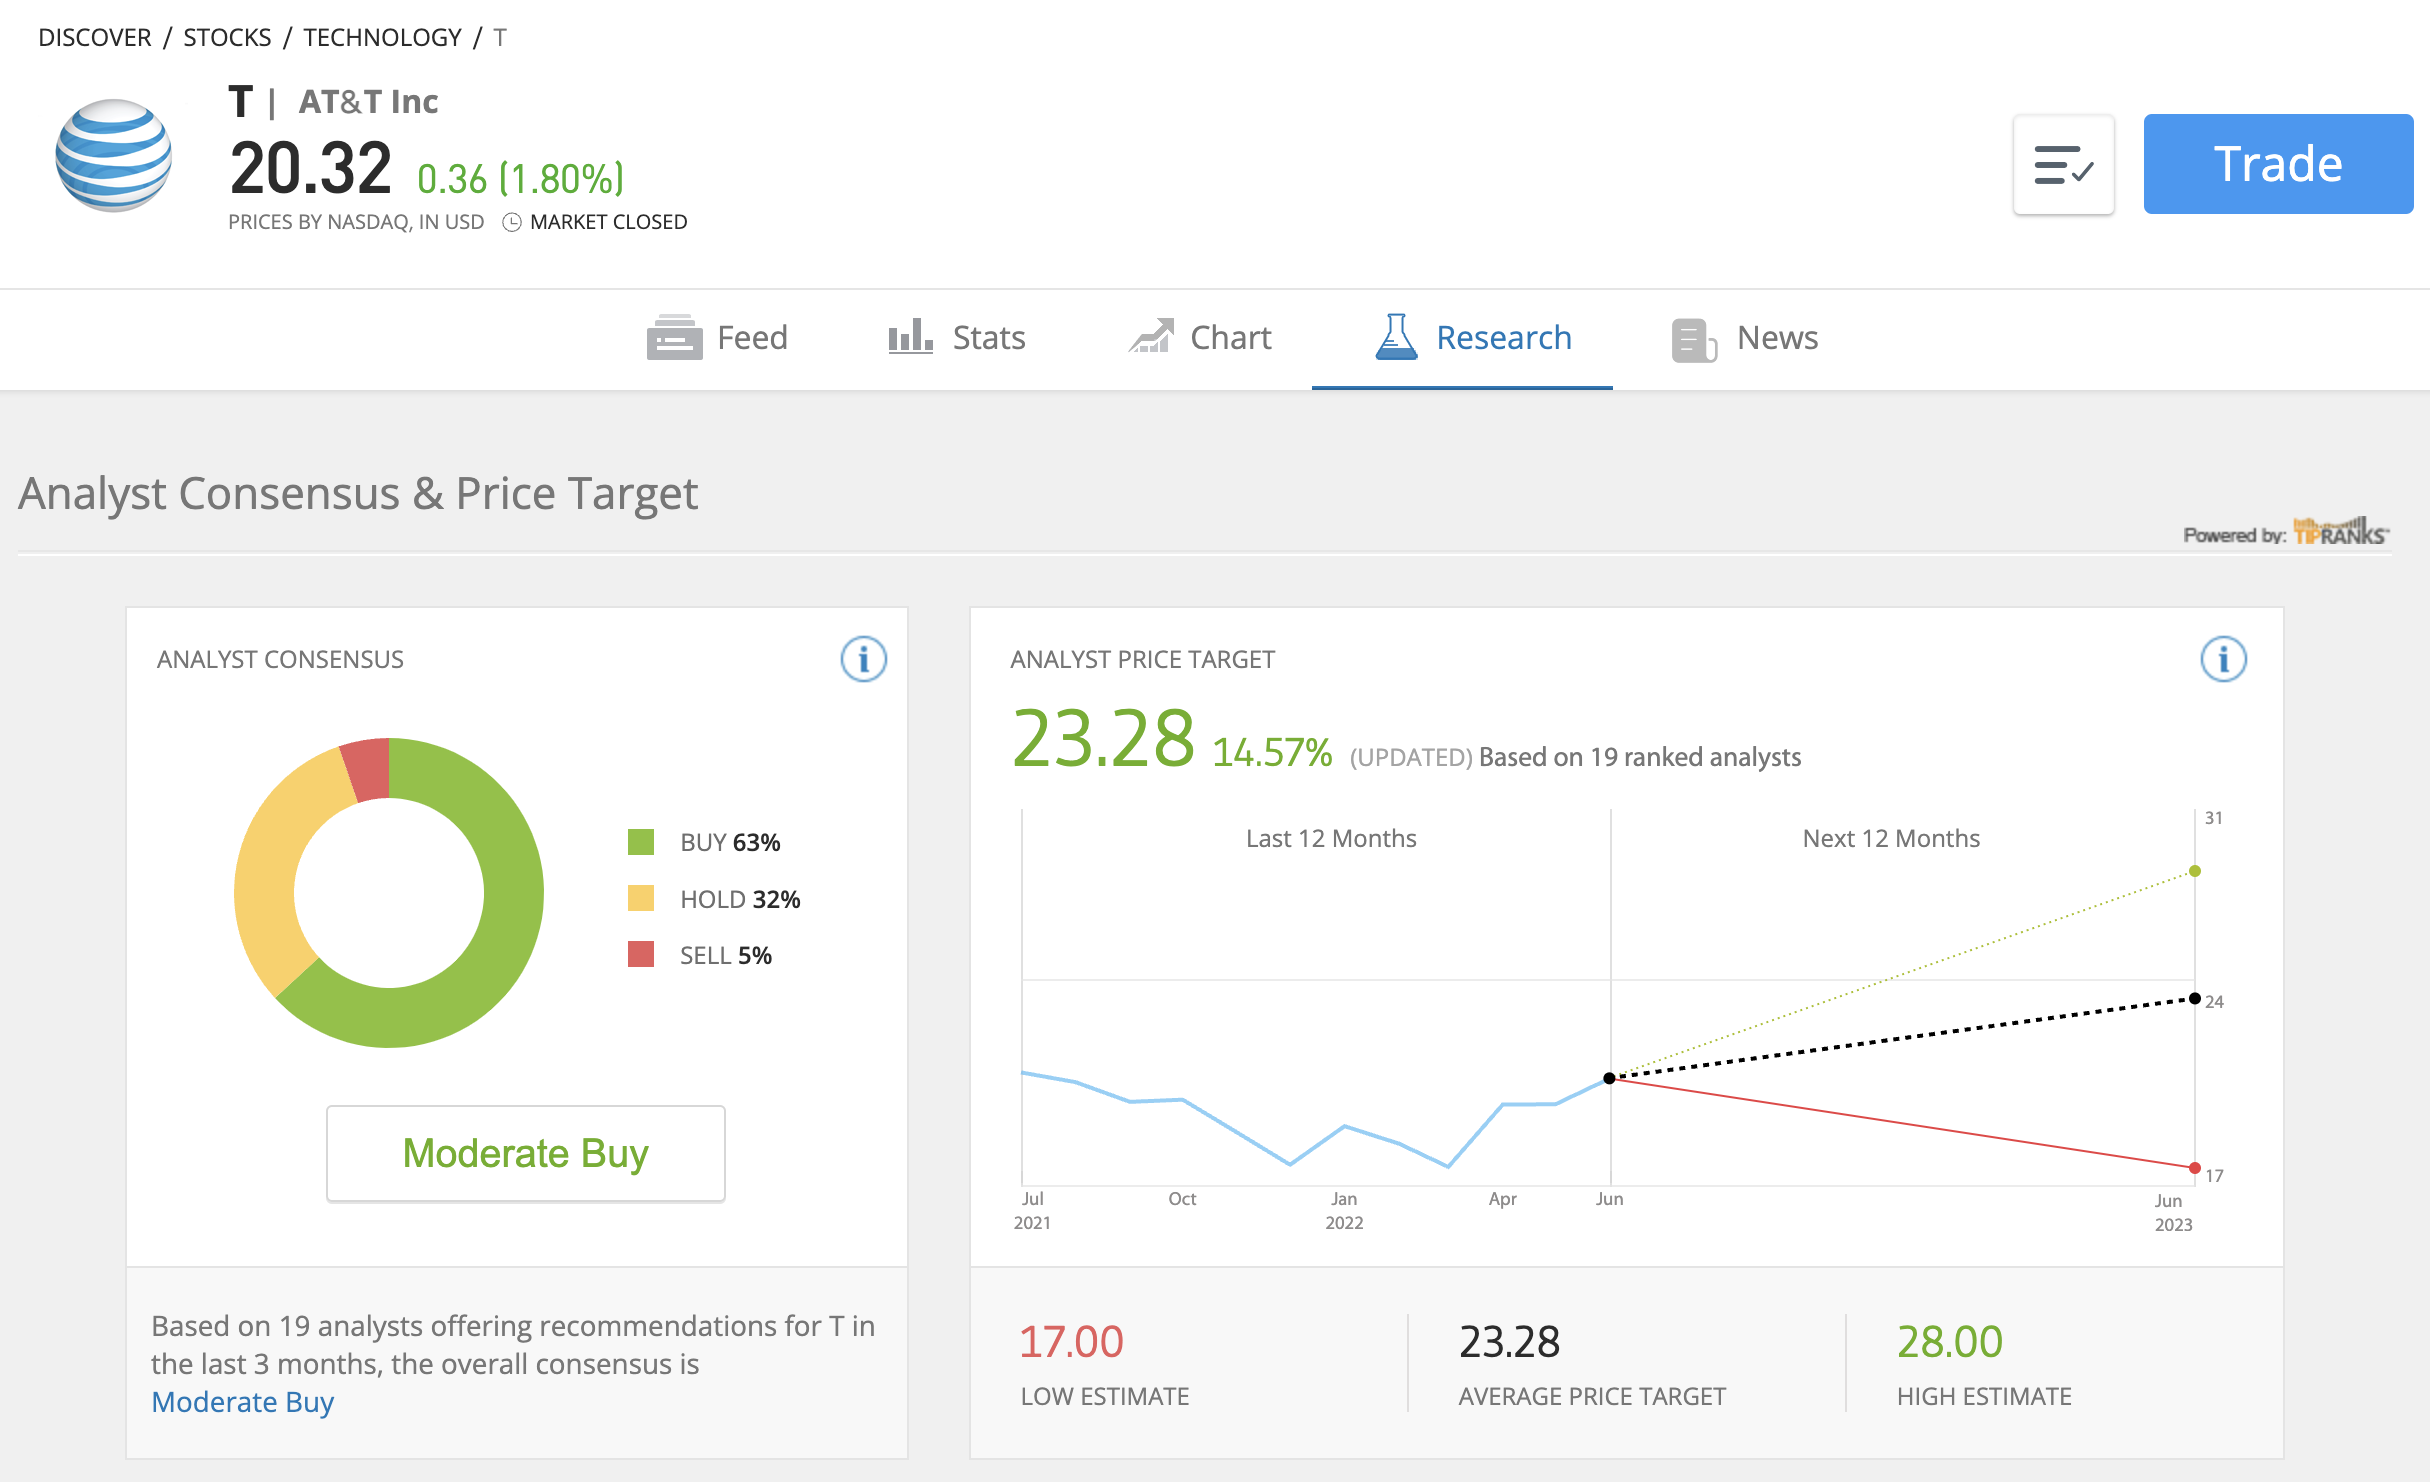Click the TipRanks powered-by logo
2430x1482 pixels.
tap(2340, 531)
